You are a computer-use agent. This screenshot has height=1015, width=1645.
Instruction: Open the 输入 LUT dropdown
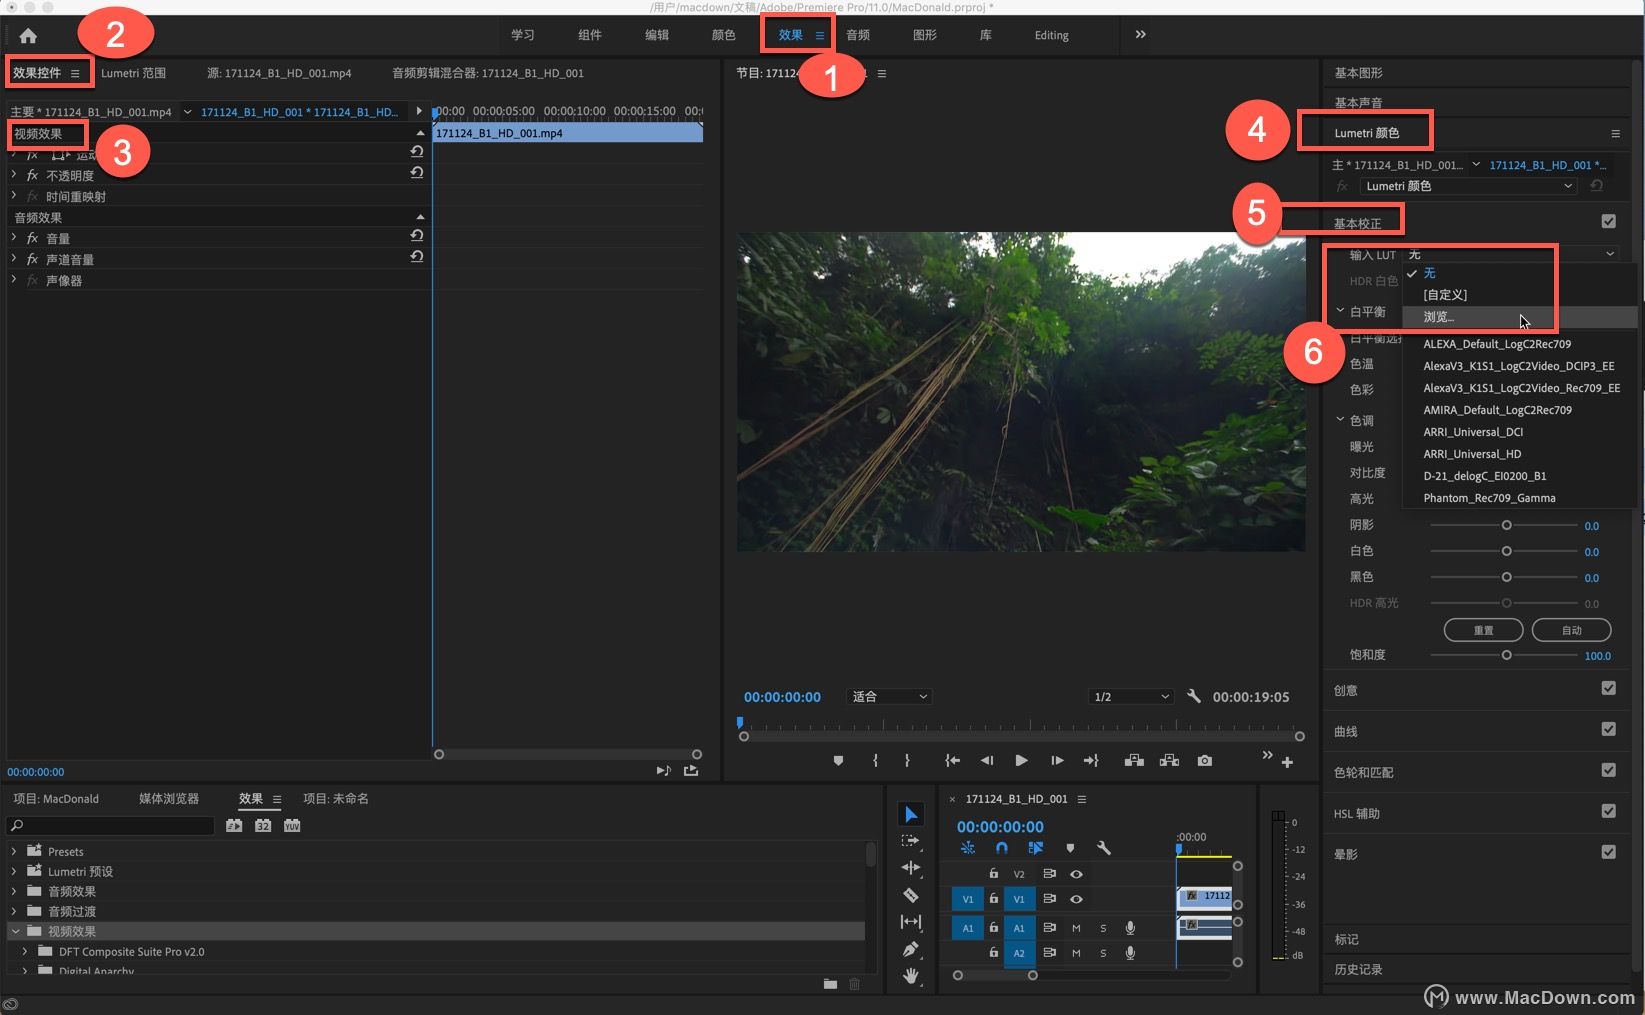(x=1511, y=254)
